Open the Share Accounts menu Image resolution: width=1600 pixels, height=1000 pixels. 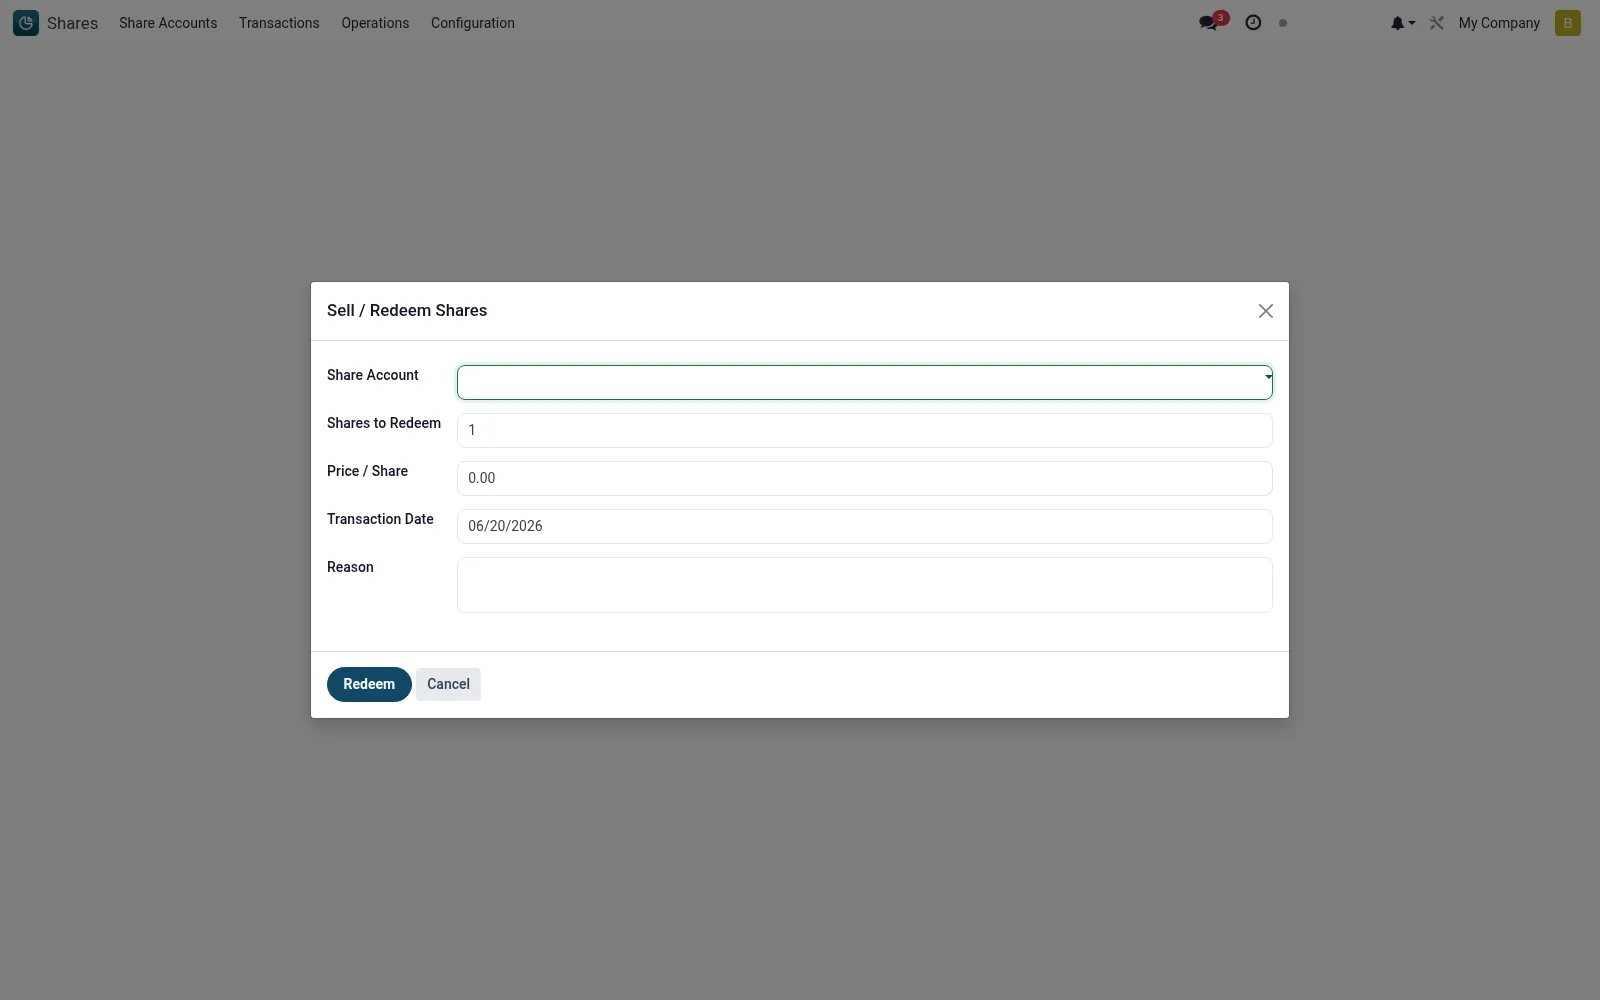tap(168, 23)
